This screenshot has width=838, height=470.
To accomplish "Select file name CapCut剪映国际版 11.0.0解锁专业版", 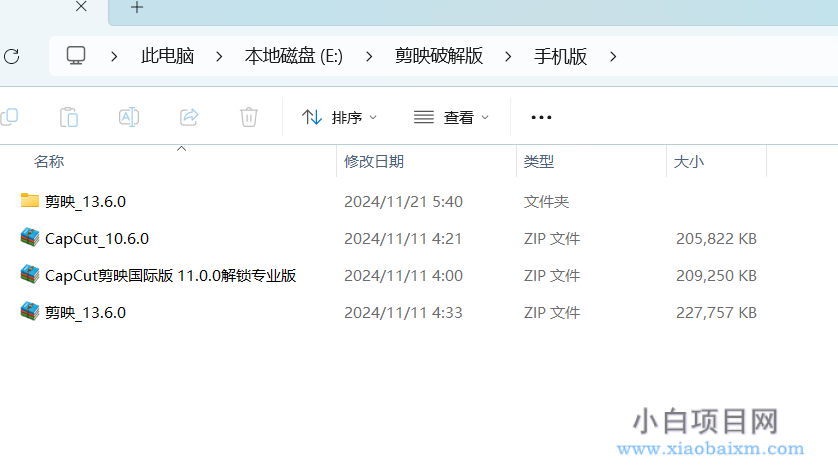I will coord(170,275).
